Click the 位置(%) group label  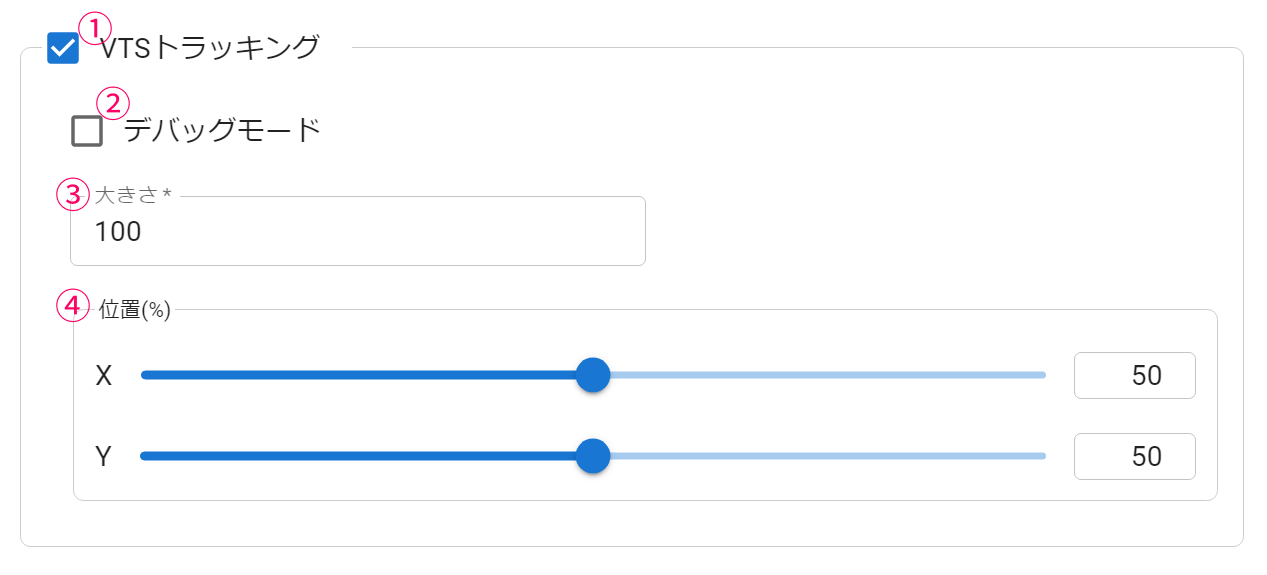tap(135, 310)
